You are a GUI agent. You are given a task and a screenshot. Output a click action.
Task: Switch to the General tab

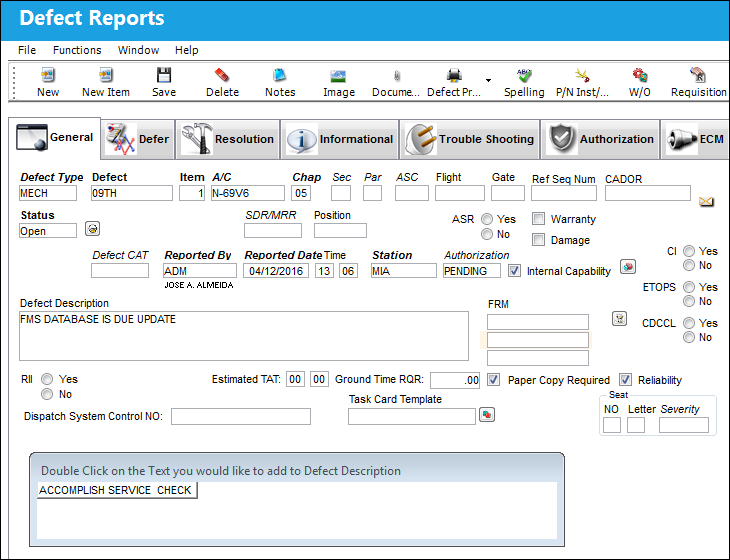[x=54, y=138]
